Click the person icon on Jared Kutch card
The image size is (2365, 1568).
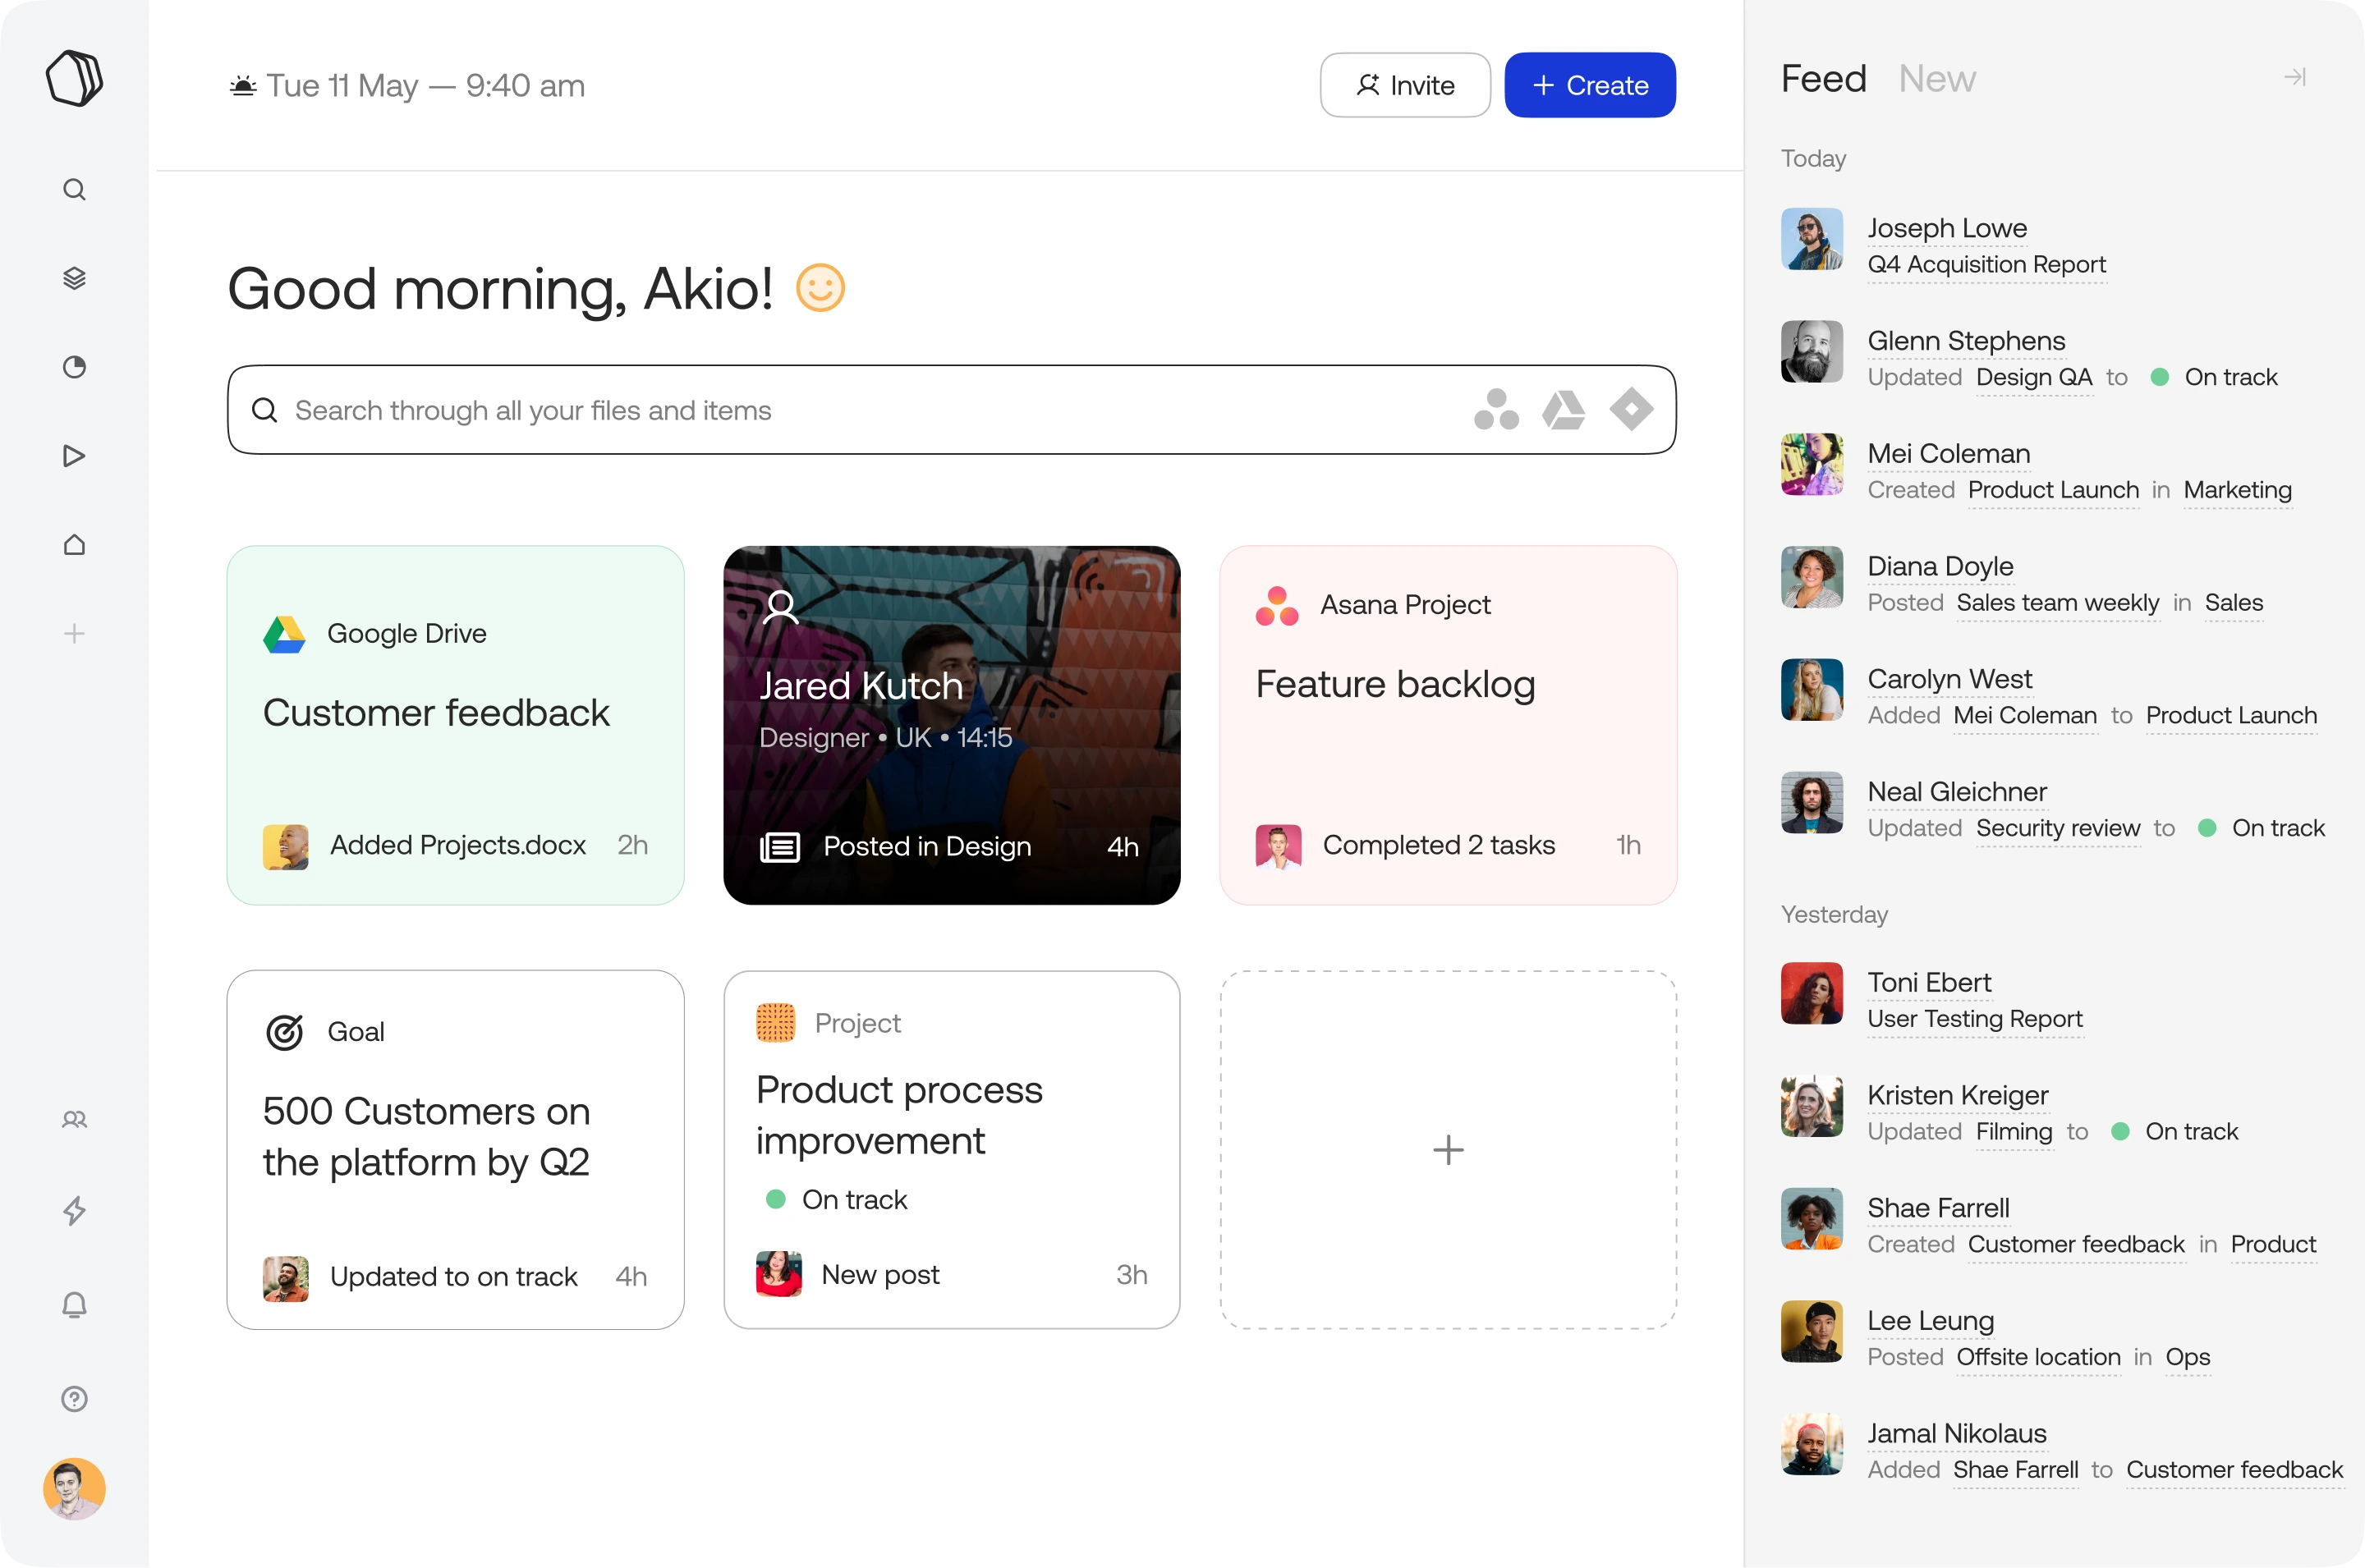[781, 606]
